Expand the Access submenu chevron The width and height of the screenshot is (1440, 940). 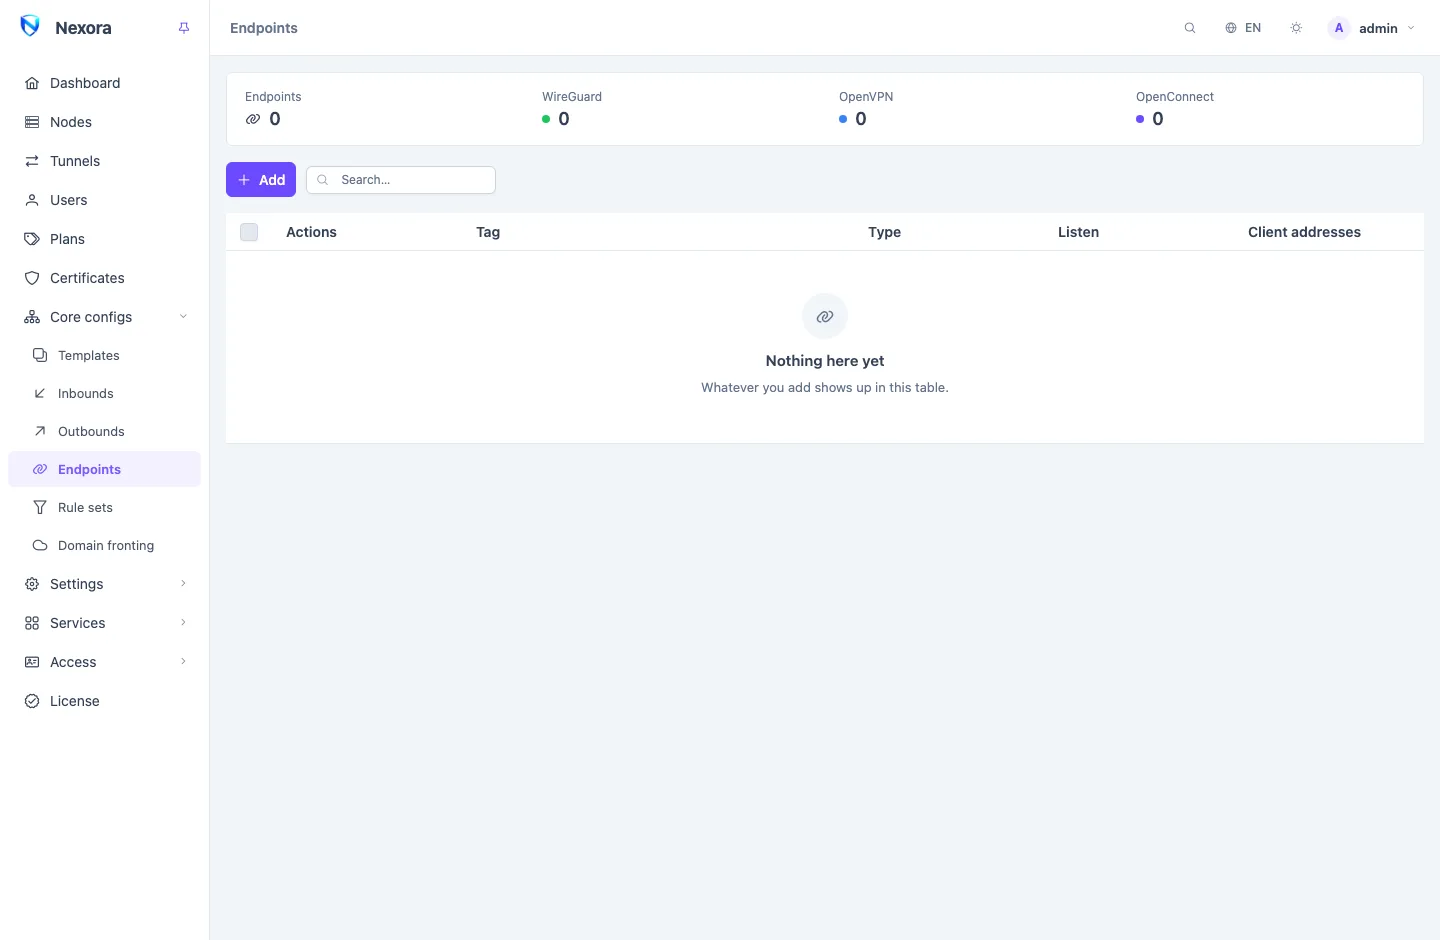[183, 662]
